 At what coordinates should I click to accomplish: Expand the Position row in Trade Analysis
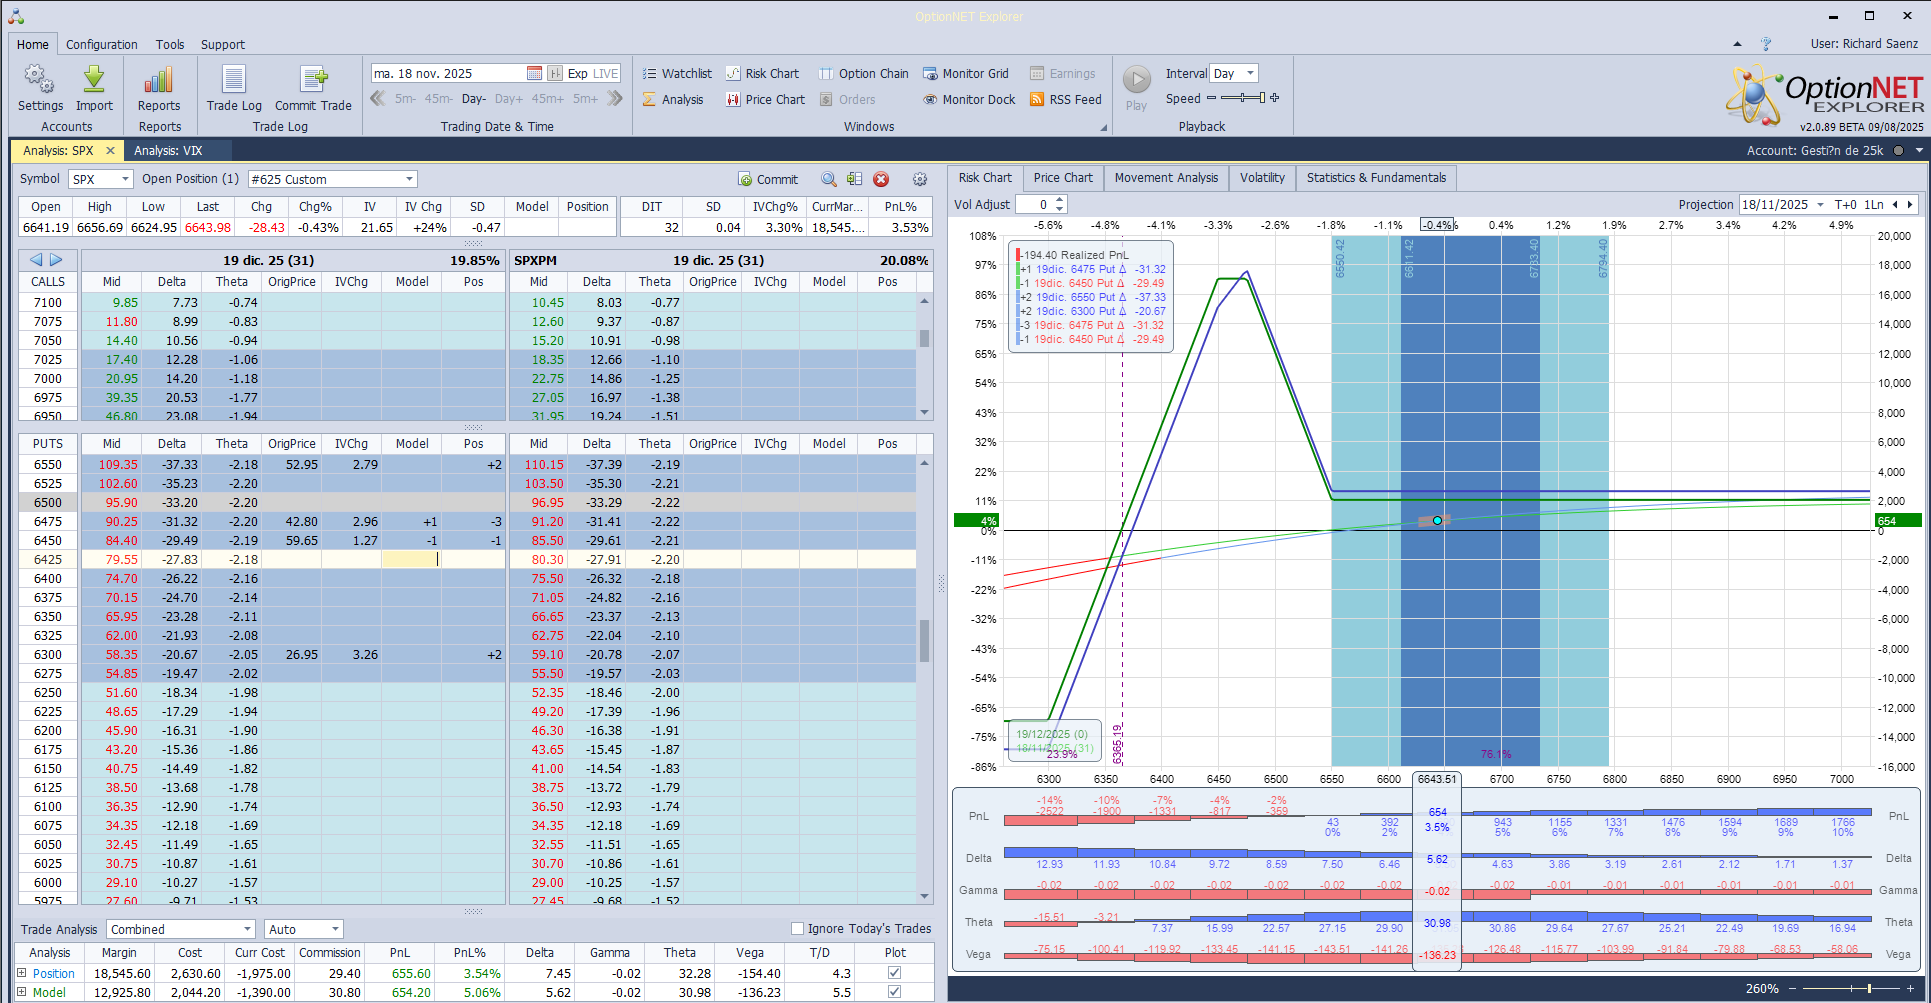(22, 973)
